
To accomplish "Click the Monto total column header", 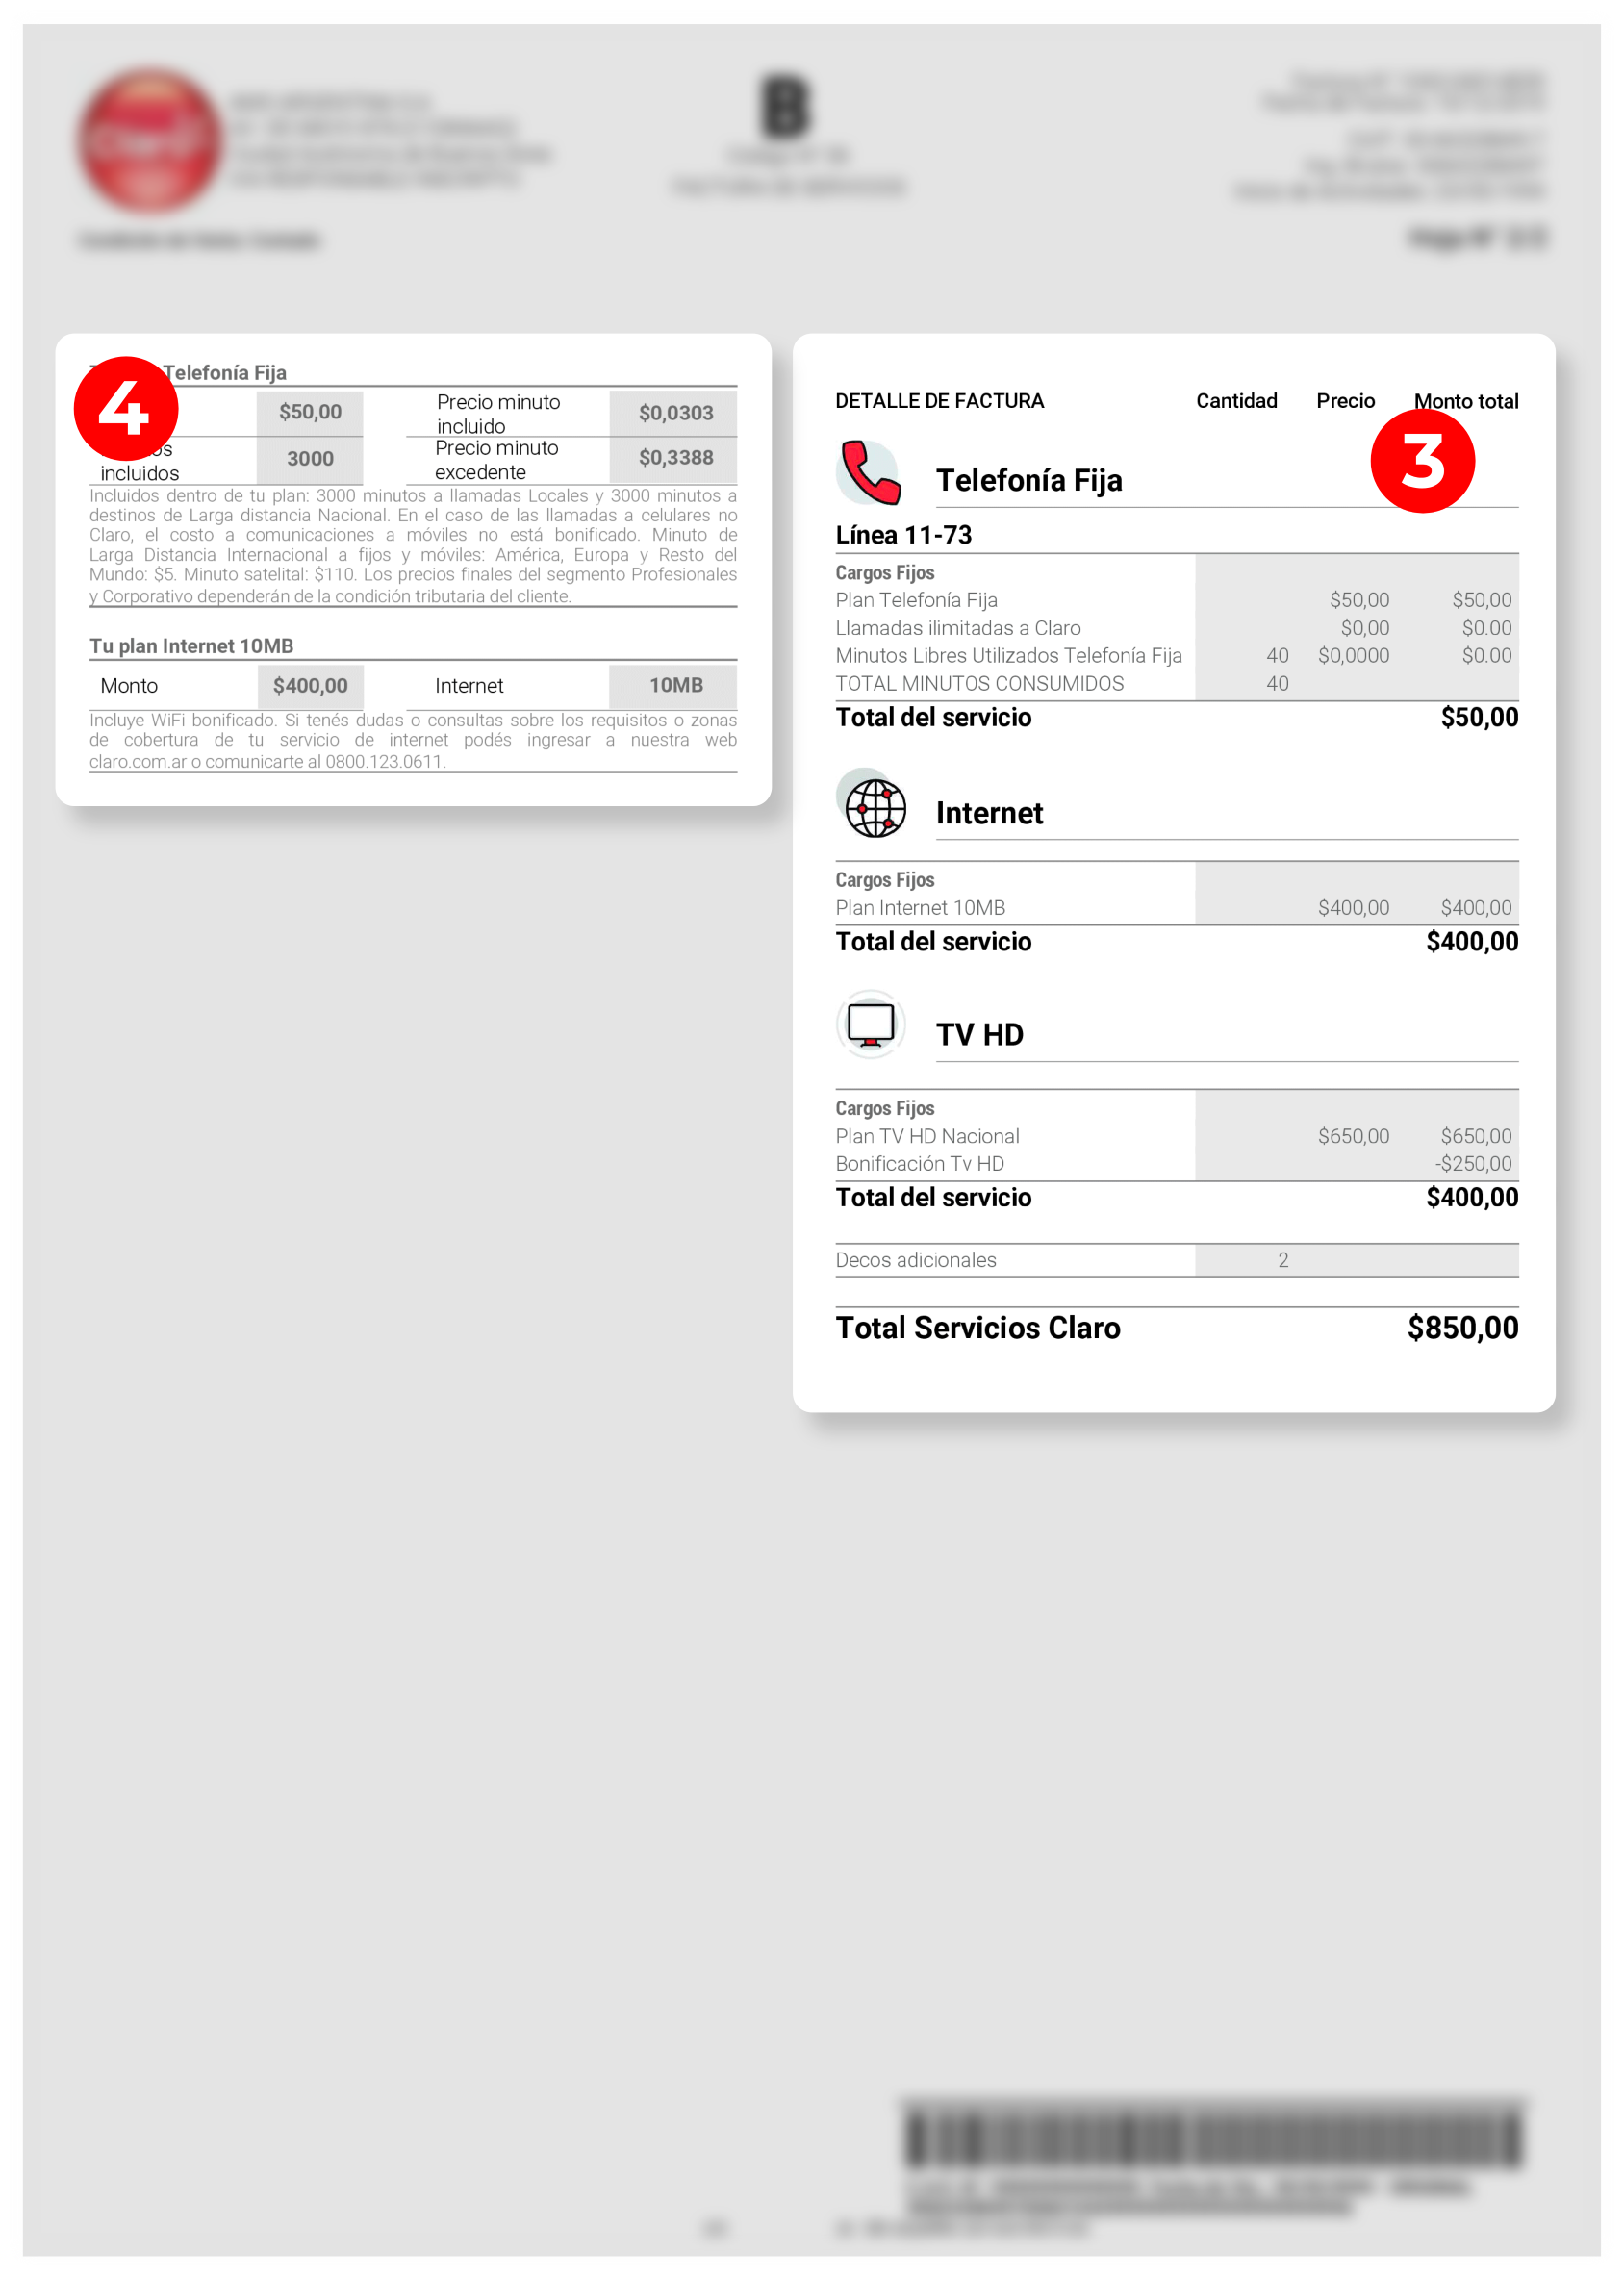I will click(1466, 401).
